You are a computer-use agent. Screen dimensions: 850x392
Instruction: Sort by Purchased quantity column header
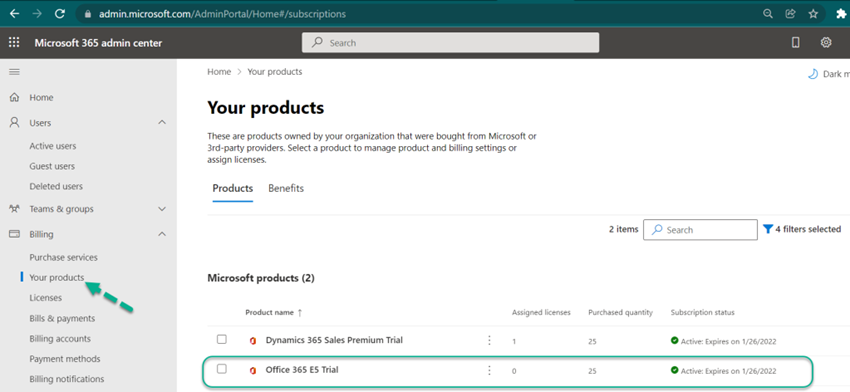pos(620,313)
